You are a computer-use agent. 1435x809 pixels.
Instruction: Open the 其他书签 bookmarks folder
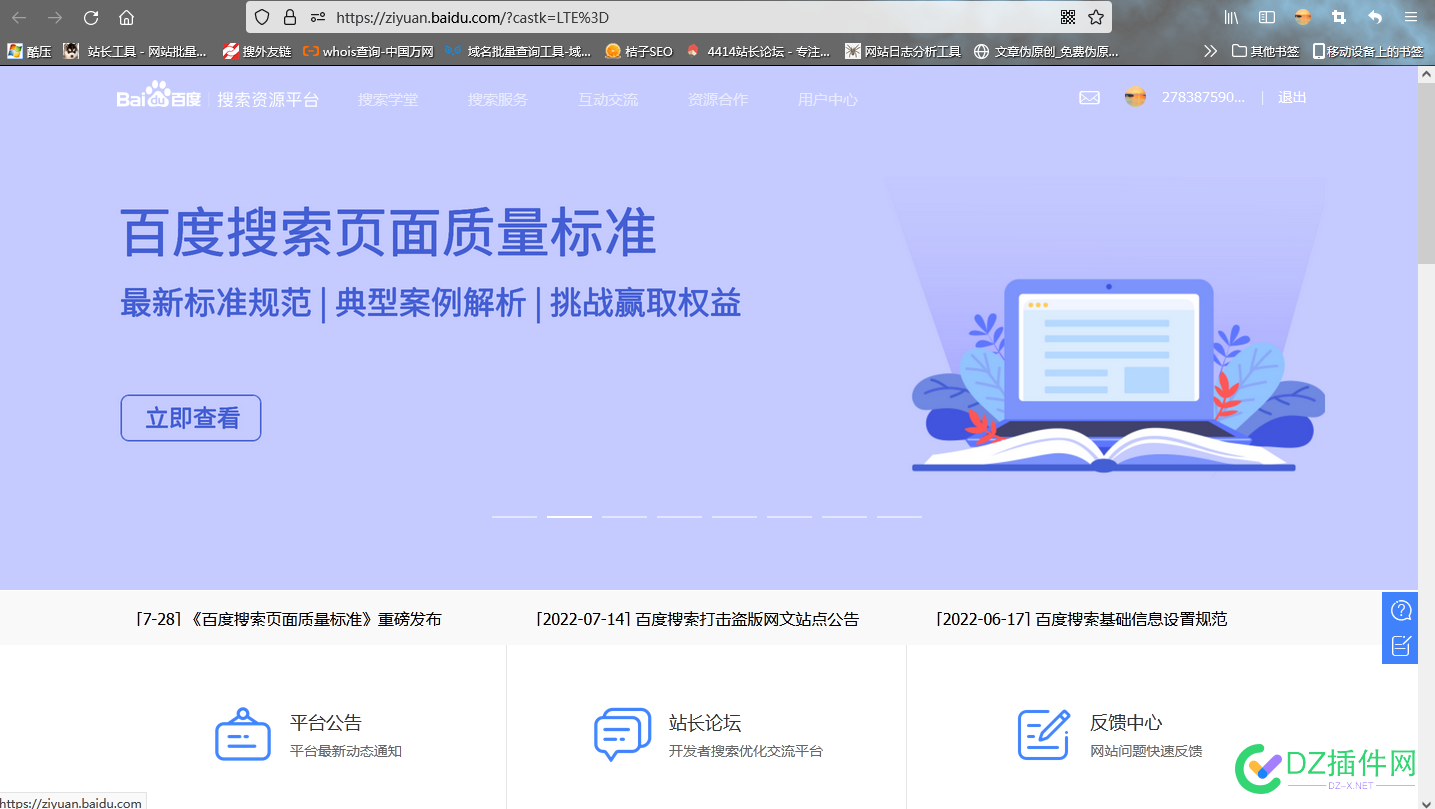pyautogui.click(x=1265, y=51)
